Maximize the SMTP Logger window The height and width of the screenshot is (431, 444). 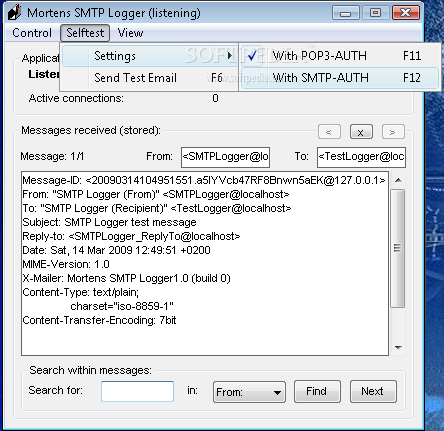click(375, 13)
